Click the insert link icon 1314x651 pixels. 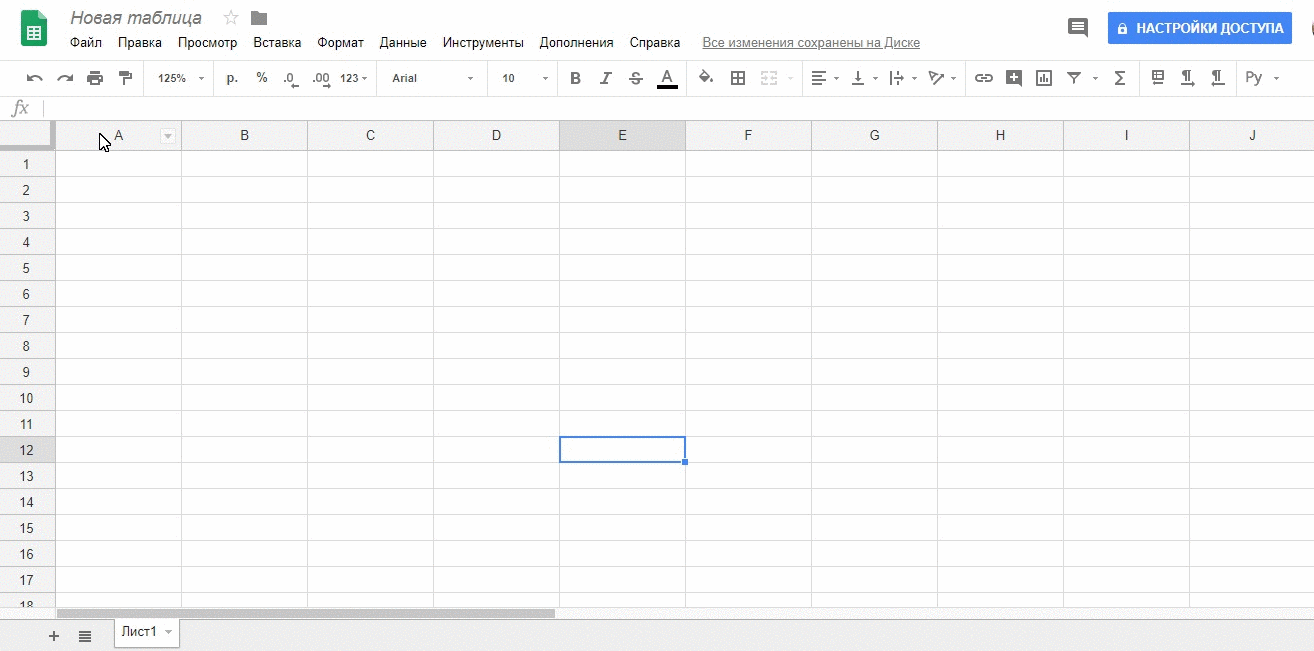point(984,78)
